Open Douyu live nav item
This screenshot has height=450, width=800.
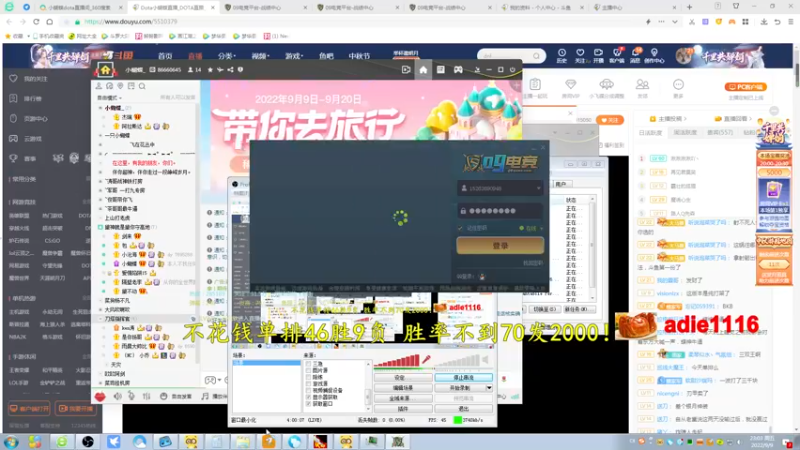195,56
